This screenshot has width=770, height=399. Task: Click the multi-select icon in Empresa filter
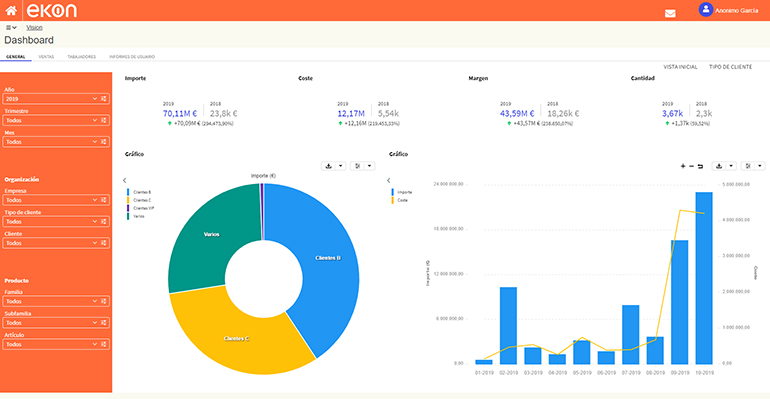tap(104, 200)
